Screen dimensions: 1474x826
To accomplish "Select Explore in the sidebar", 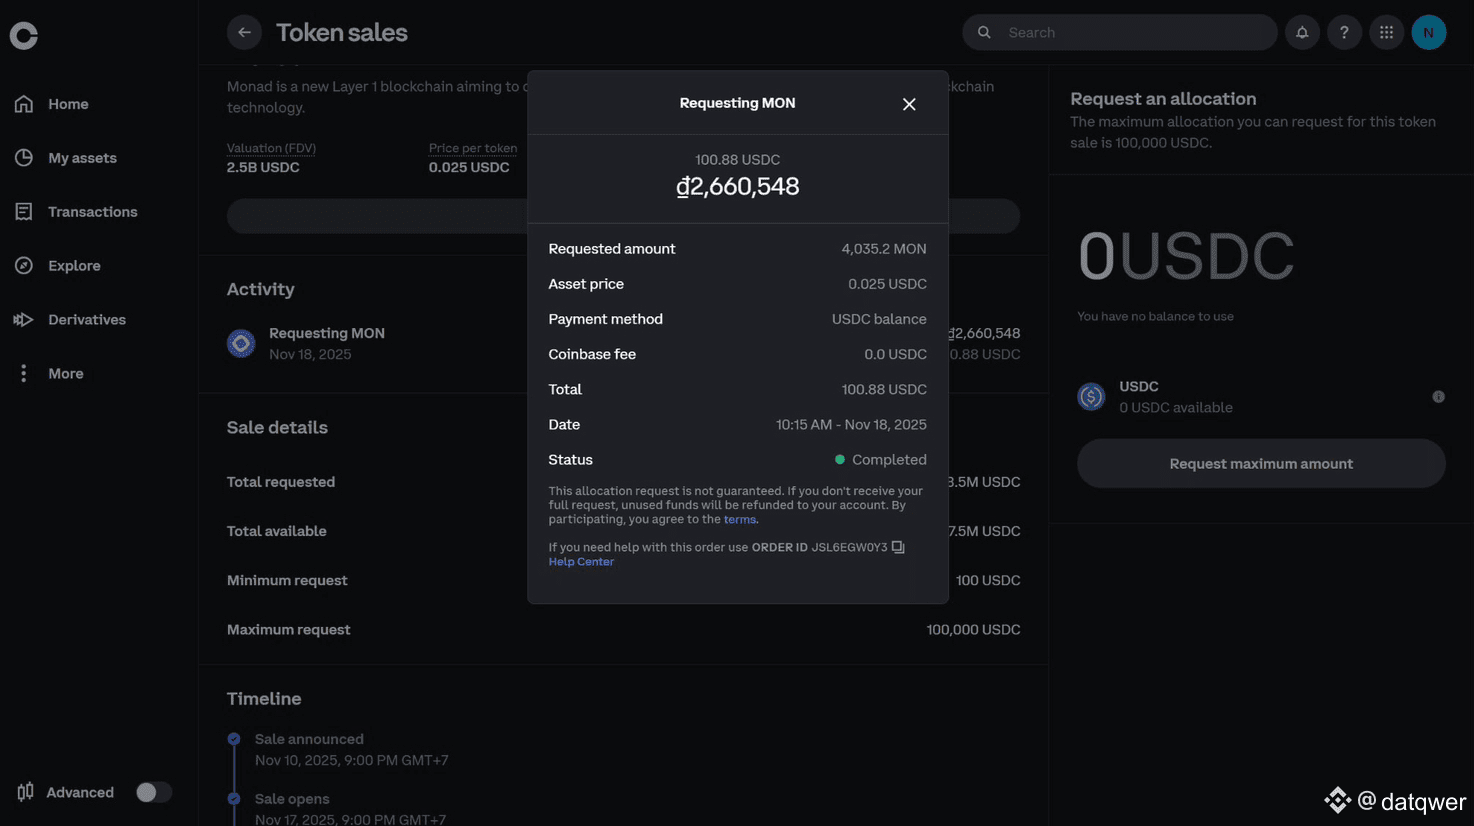I will tap(73, 266).
